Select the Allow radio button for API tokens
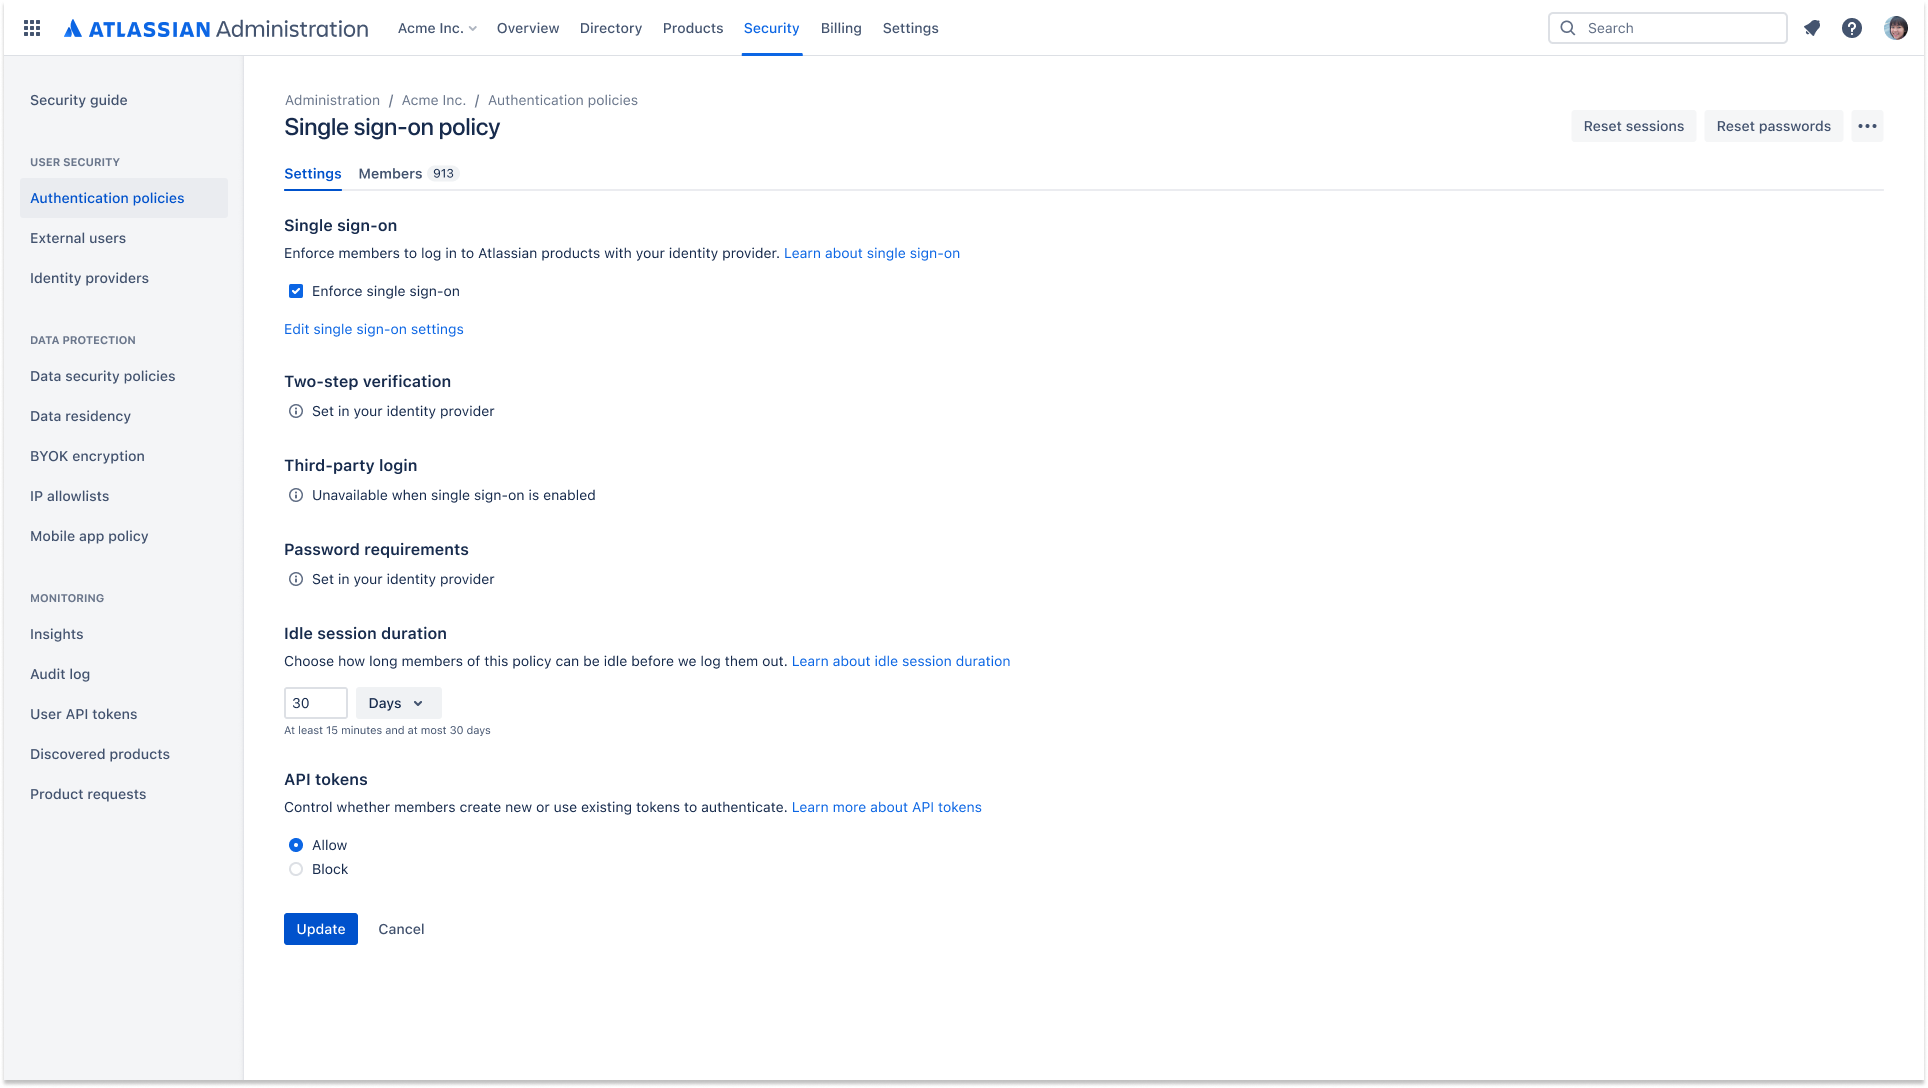 pos(295,844)
